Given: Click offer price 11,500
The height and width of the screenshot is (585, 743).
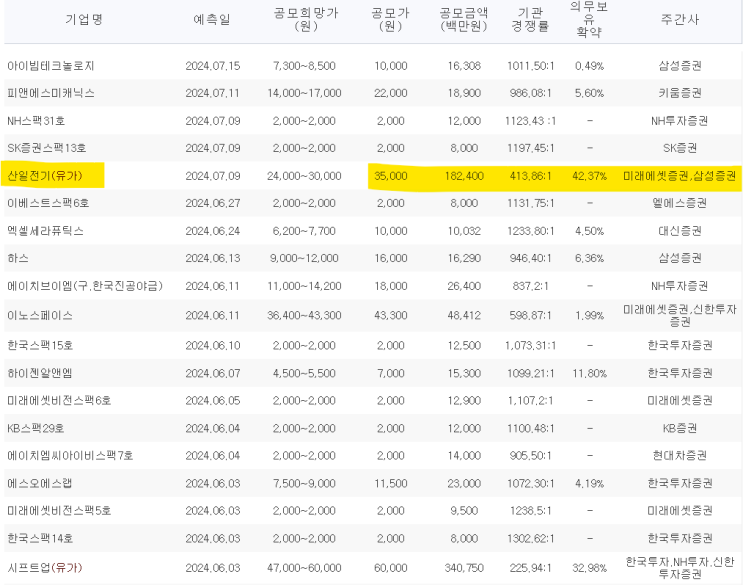Looking at the screenshot, I should 390,483.
